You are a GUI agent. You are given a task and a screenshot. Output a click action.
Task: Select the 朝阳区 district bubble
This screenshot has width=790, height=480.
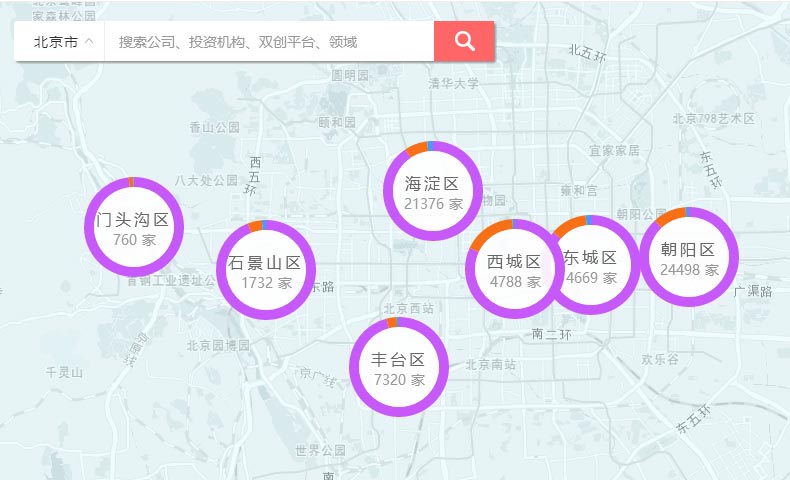(x=688, y=258)
